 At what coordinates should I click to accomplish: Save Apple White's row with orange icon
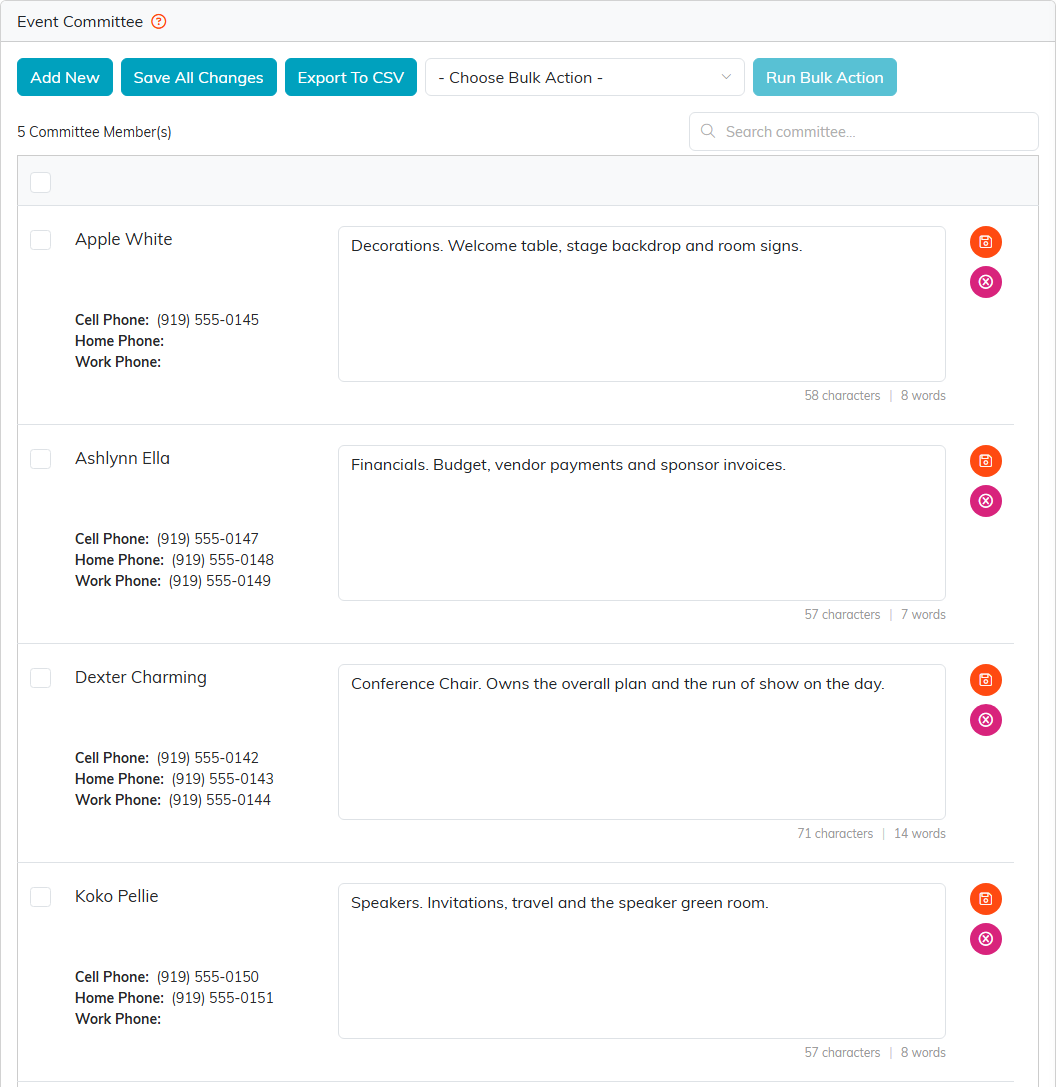[985, 242]
